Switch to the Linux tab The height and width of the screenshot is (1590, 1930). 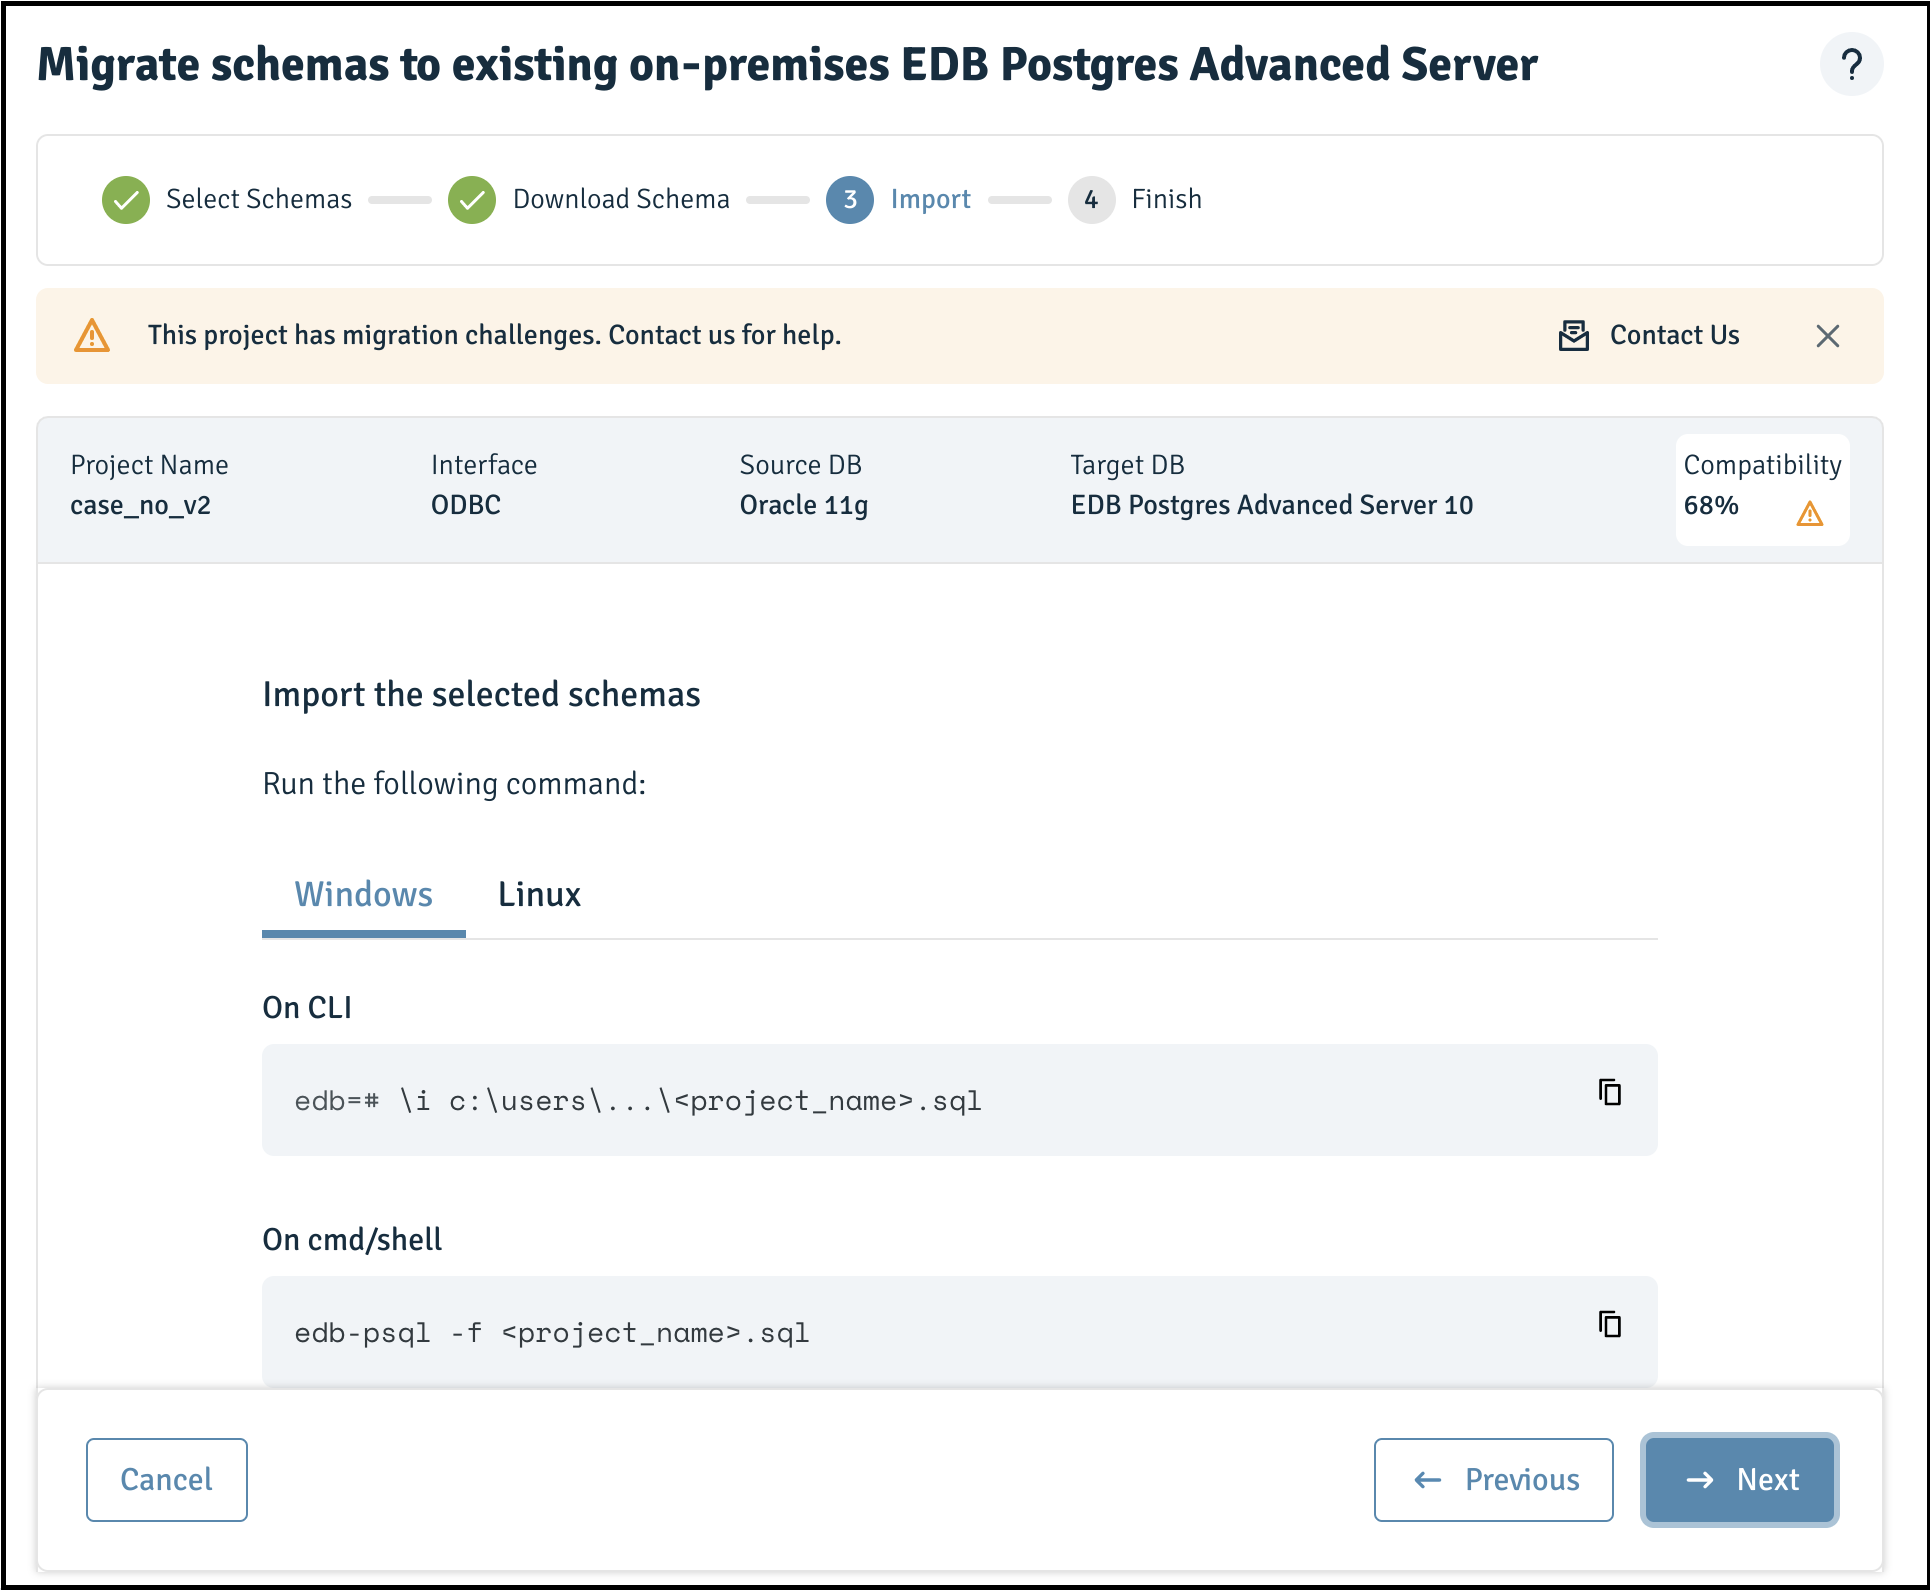pos(539,895)
